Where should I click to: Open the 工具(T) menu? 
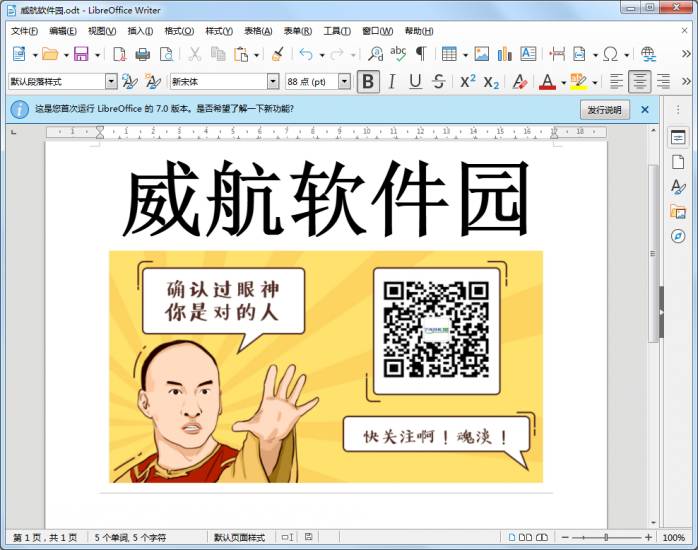tap(337, 31)
